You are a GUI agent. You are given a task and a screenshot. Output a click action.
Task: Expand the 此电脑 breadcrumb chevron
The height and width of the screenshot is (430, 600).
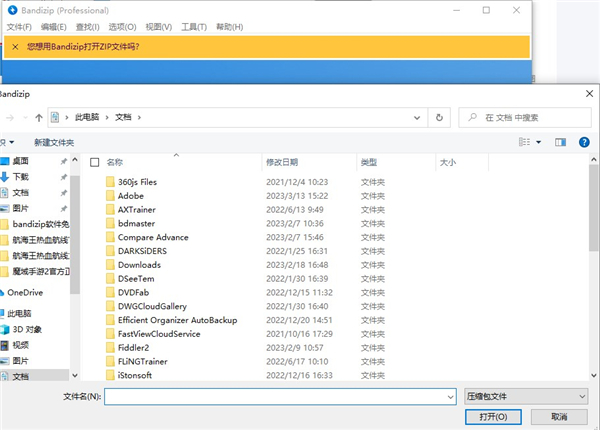pyautogui.click(x=107, y=117)
